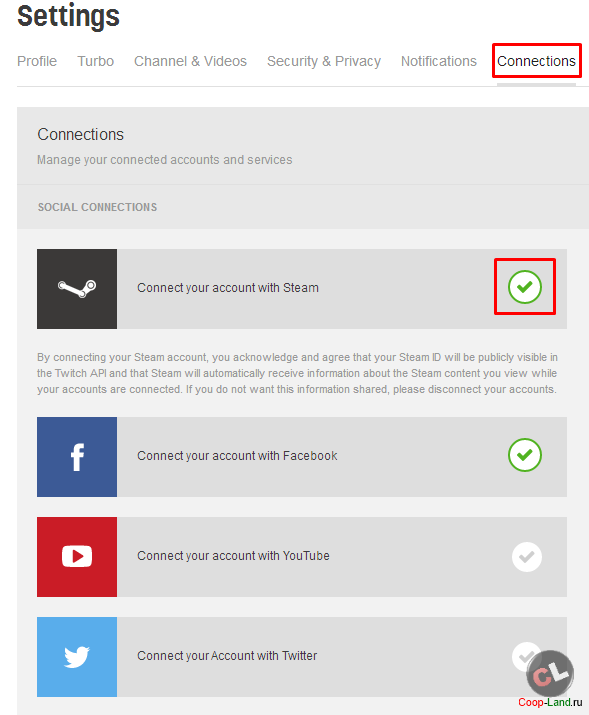Select the Notifications tab

[x=439, y=61]
